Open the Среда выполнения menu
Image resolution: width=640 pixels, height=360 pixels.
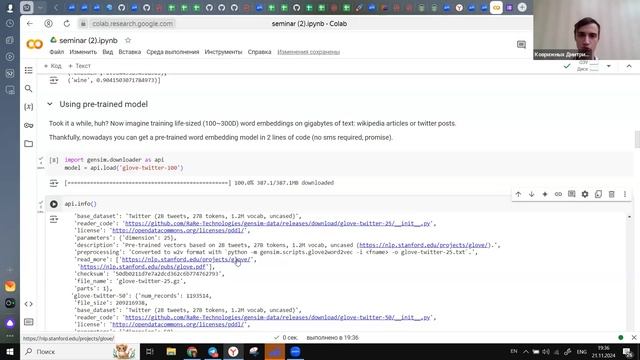coord(173,52)
